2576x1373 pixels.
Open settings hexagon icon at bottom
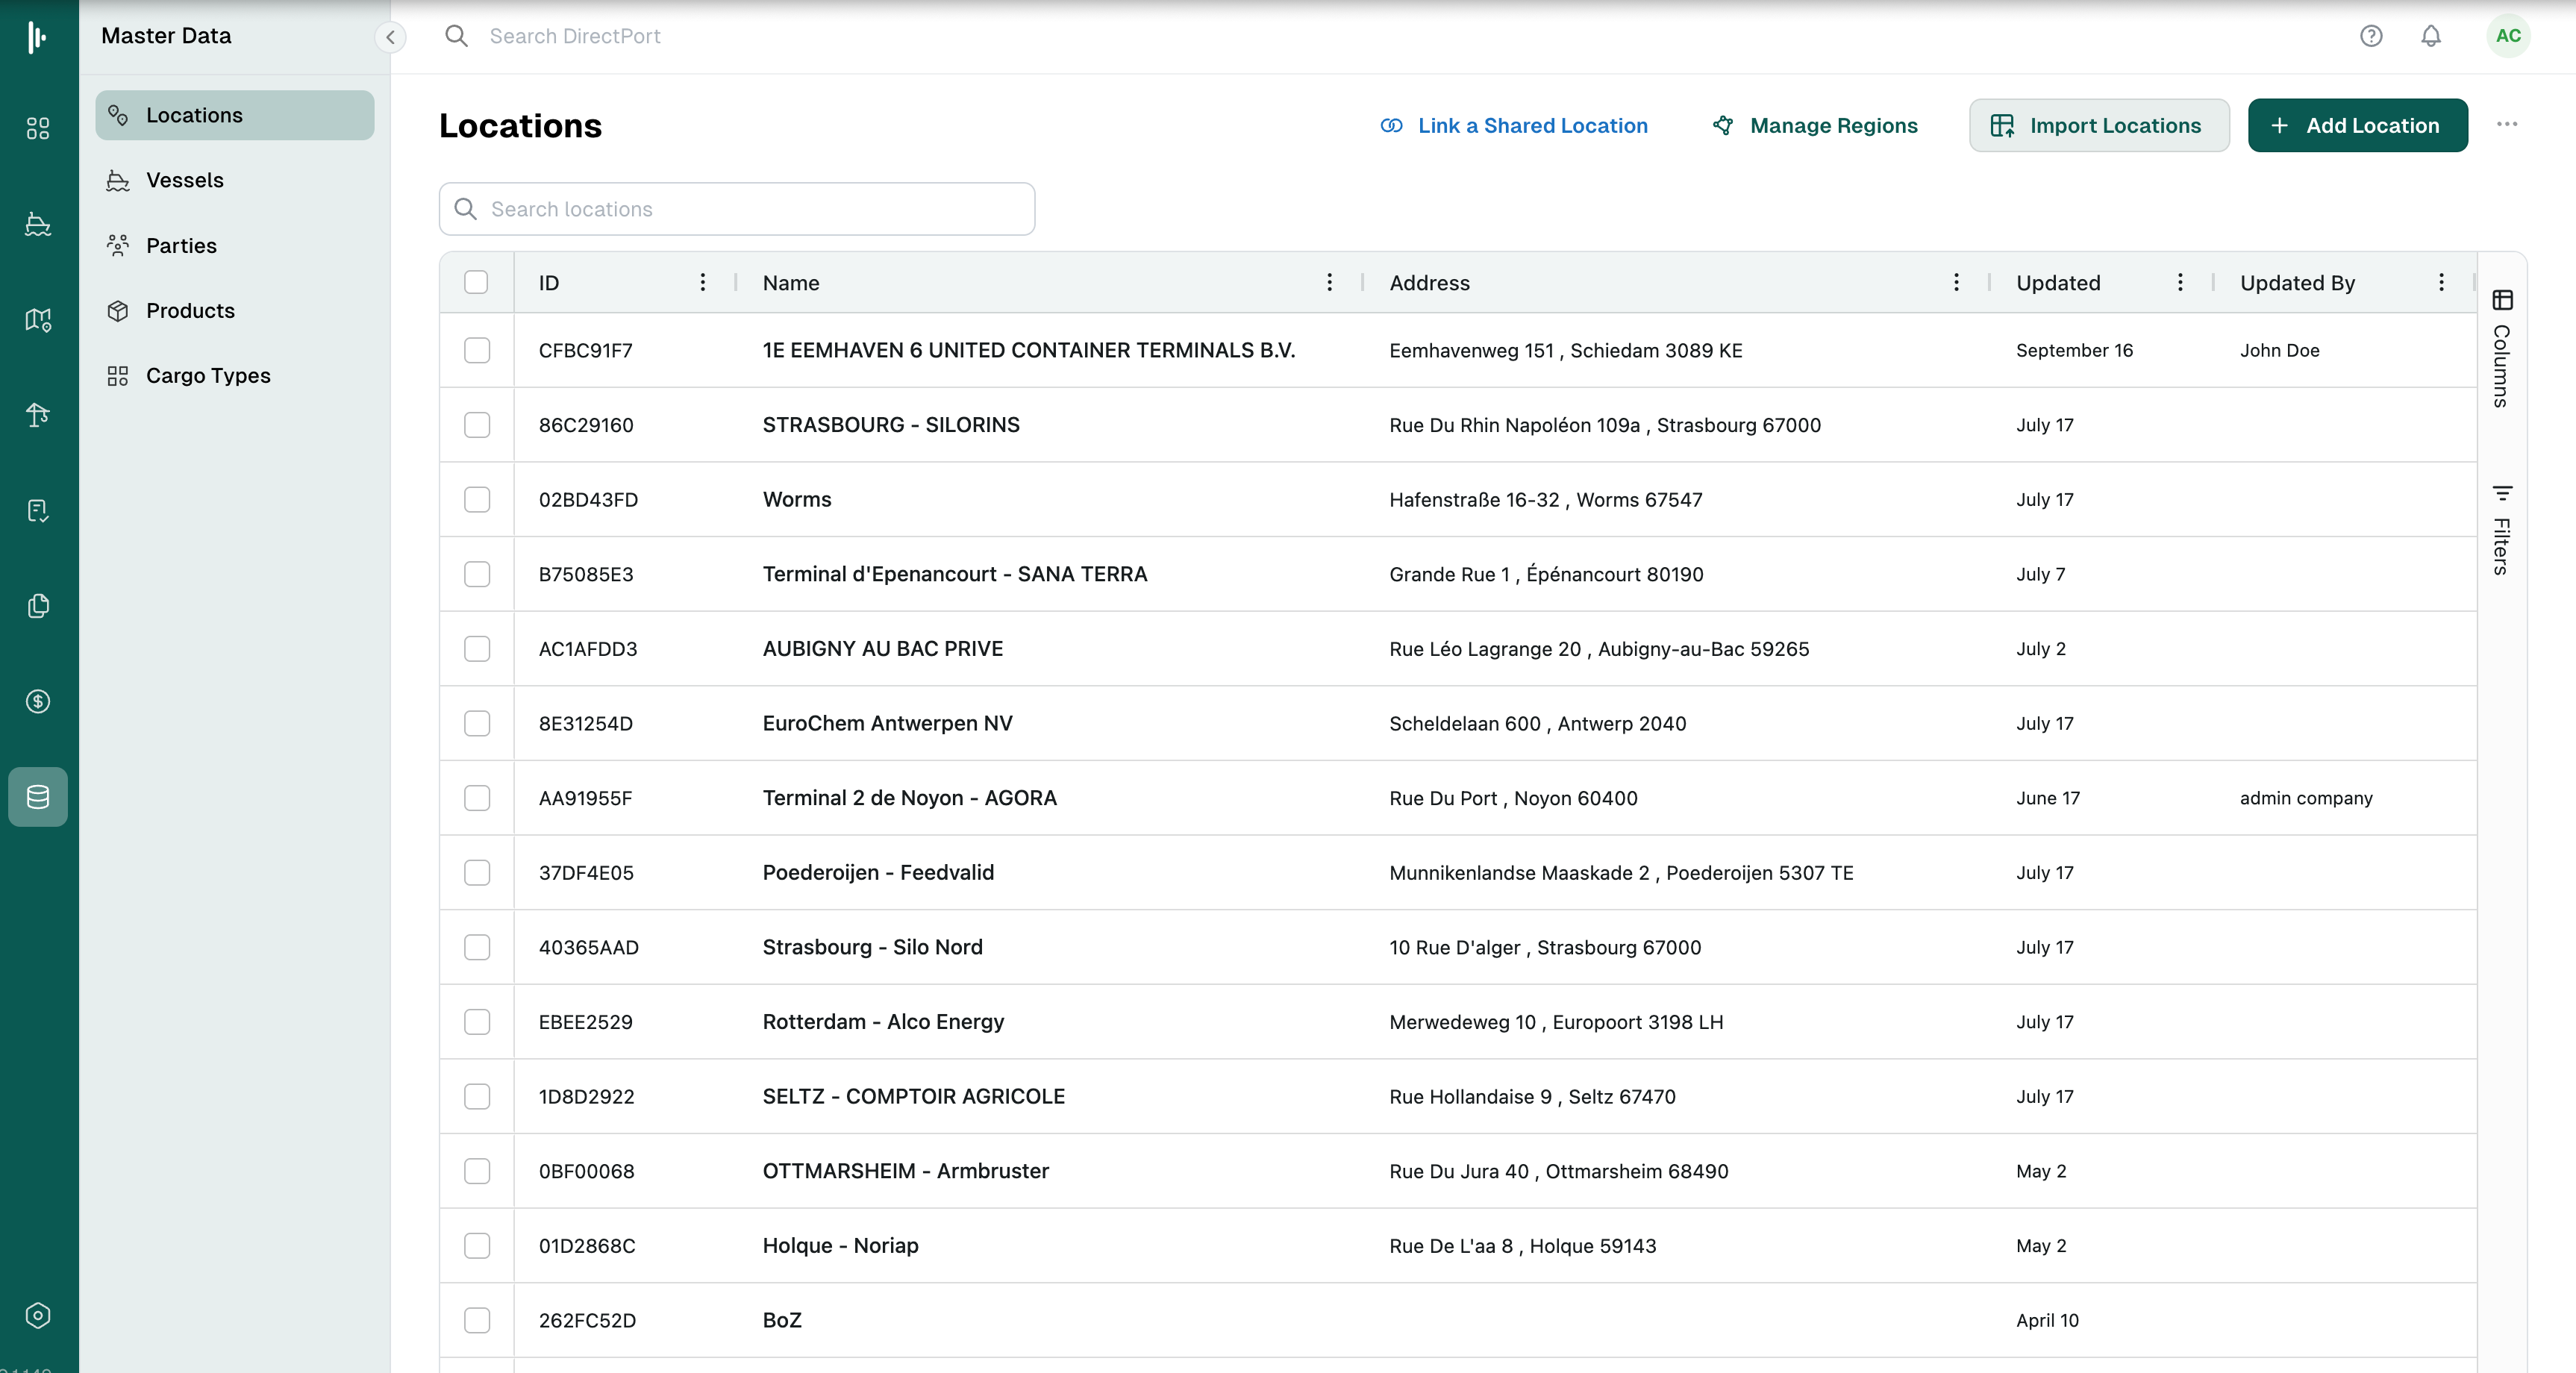[38, 1315]
